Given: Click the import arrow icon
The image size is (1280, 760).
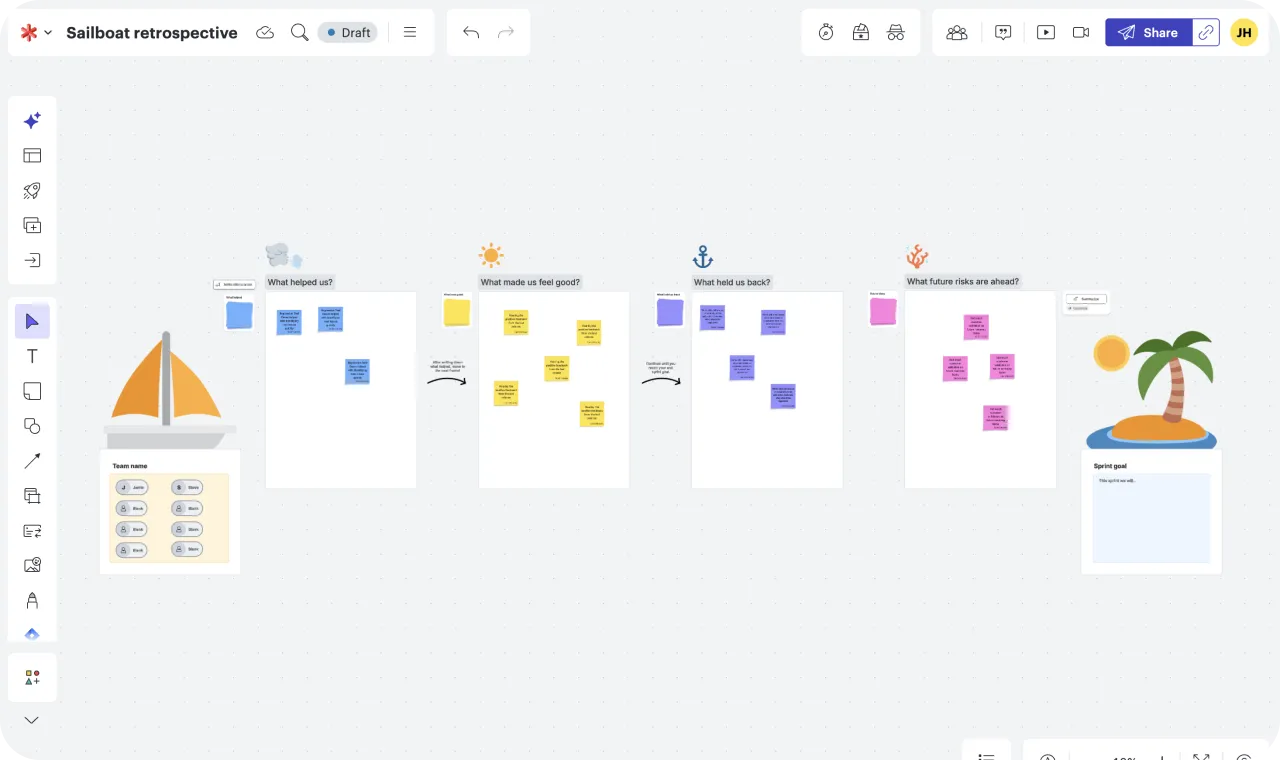Looking at the screenshot, I should [x=32, y=260].
